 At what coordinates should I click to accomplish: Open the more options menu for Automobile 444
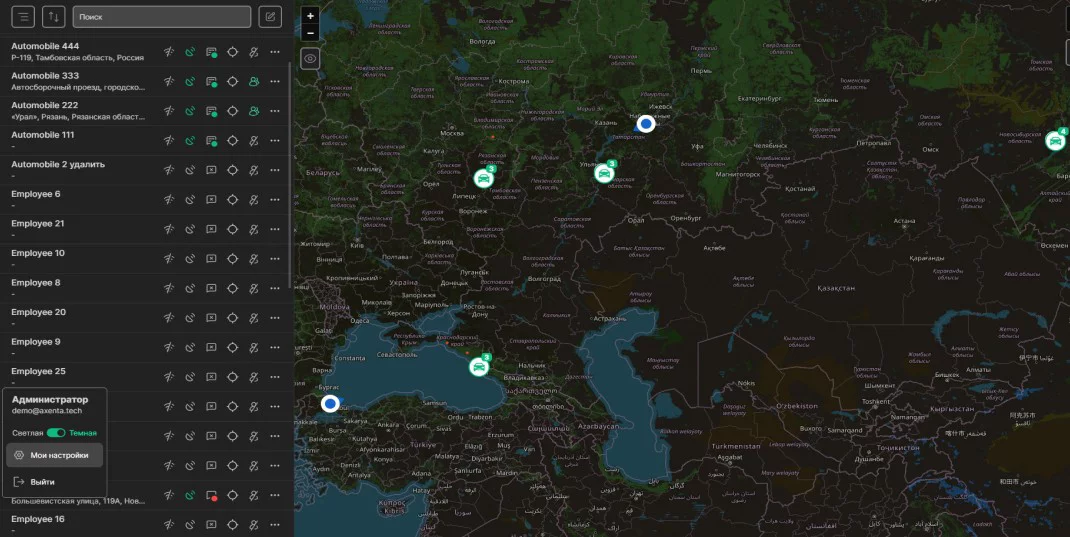(x=275, y=52)
